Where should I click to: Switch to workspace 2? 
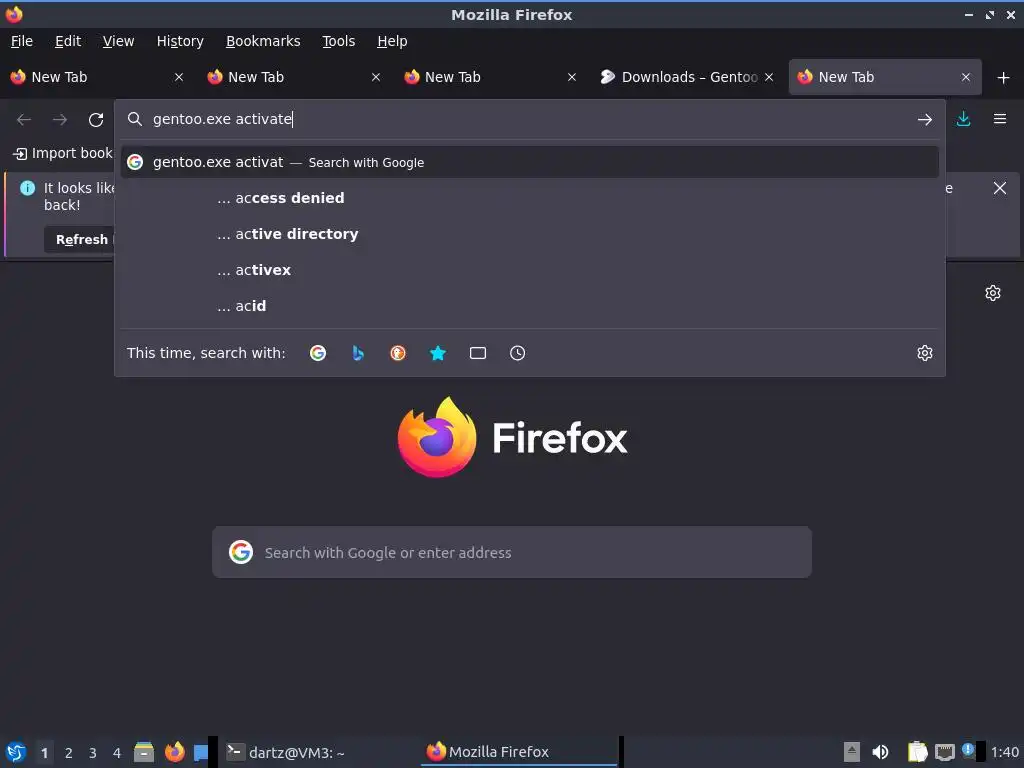[69, 753]
